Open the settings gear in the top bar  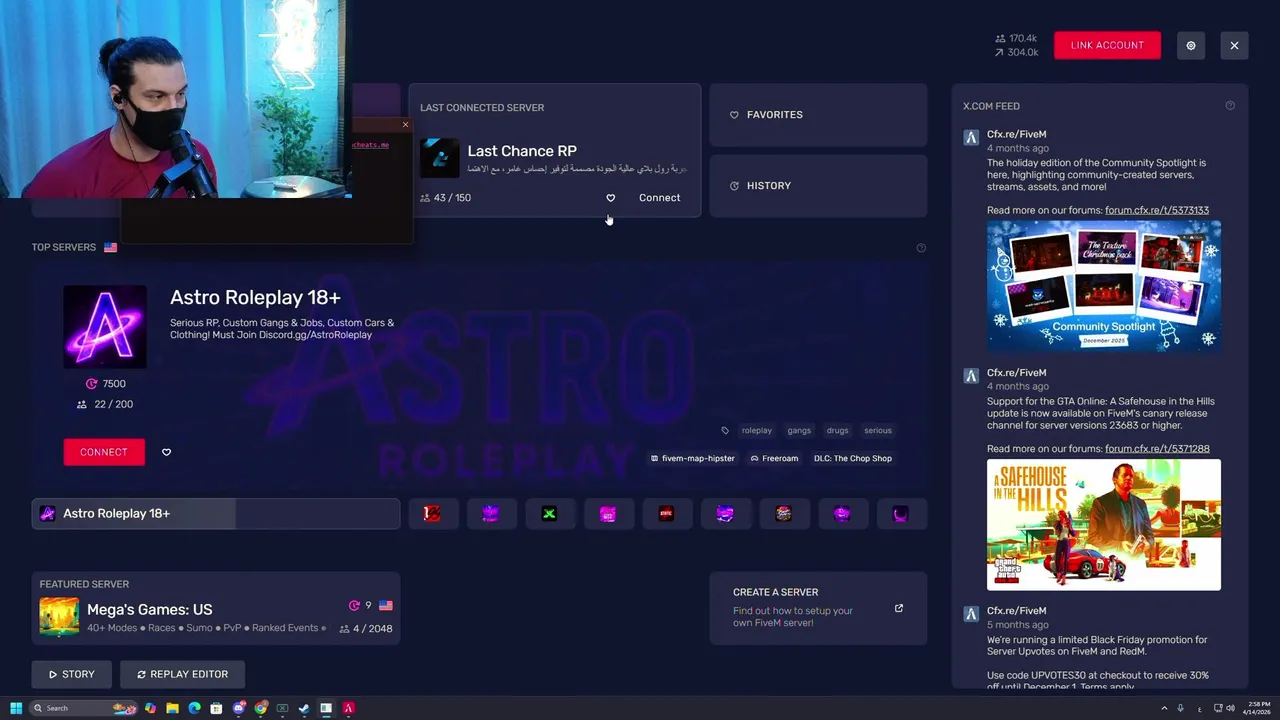point(1190,45)
